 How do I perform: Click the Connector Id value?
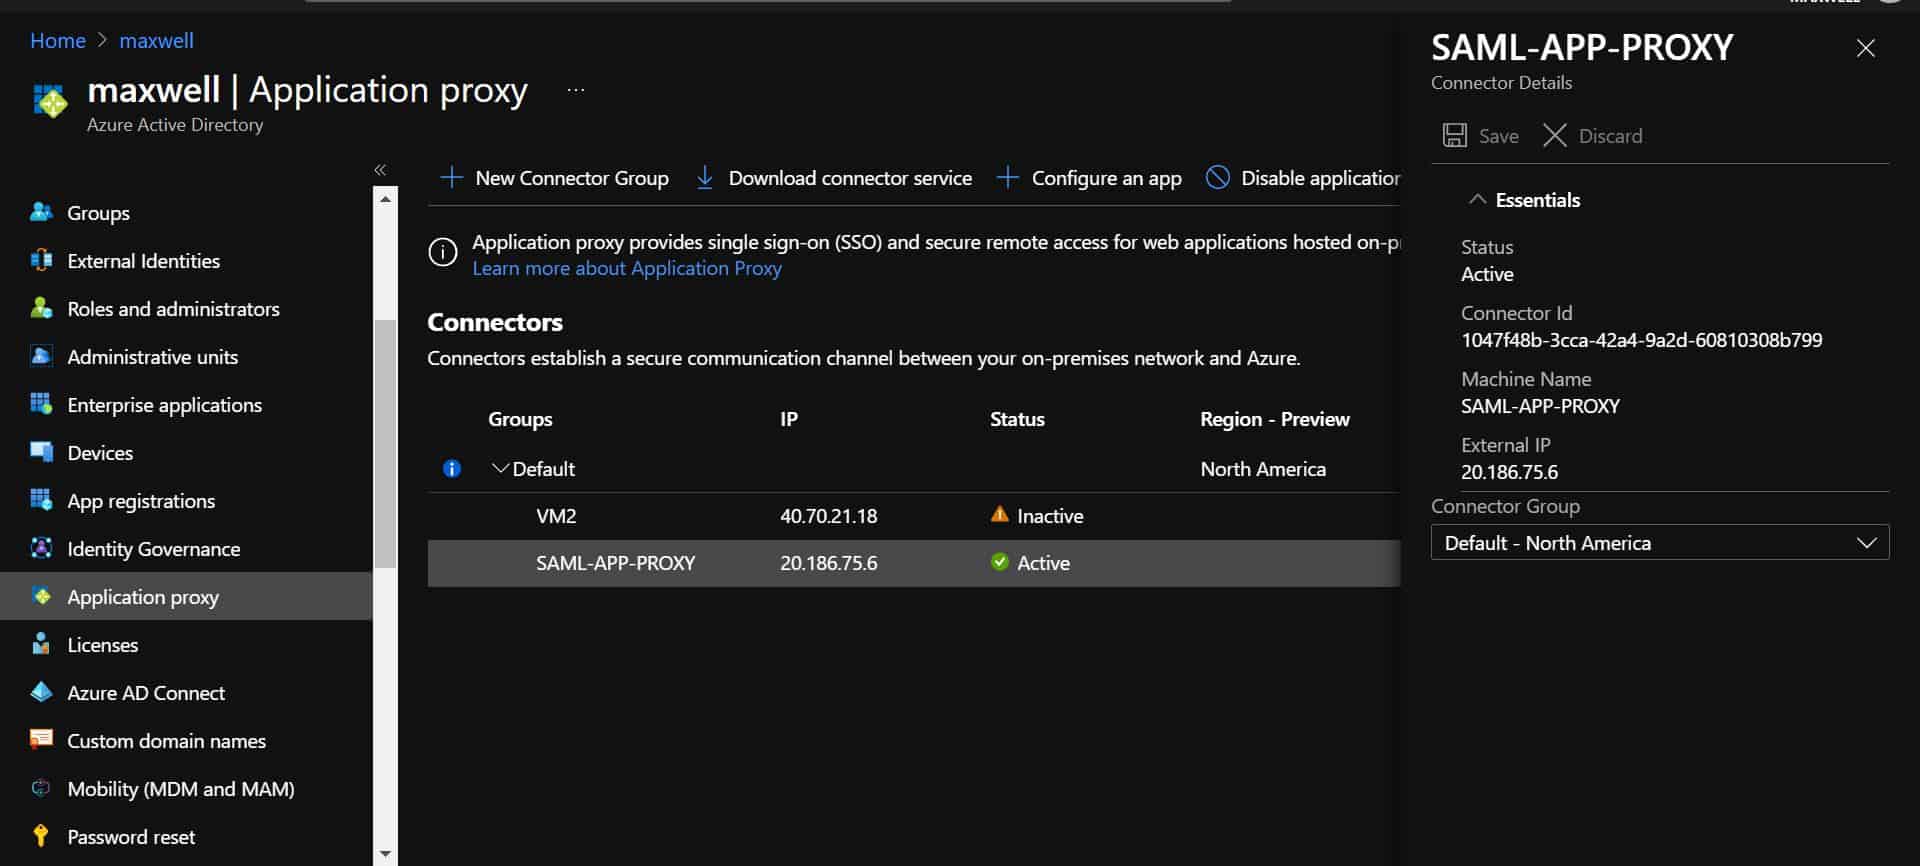pyautogui.click(x=1641, y=340)
